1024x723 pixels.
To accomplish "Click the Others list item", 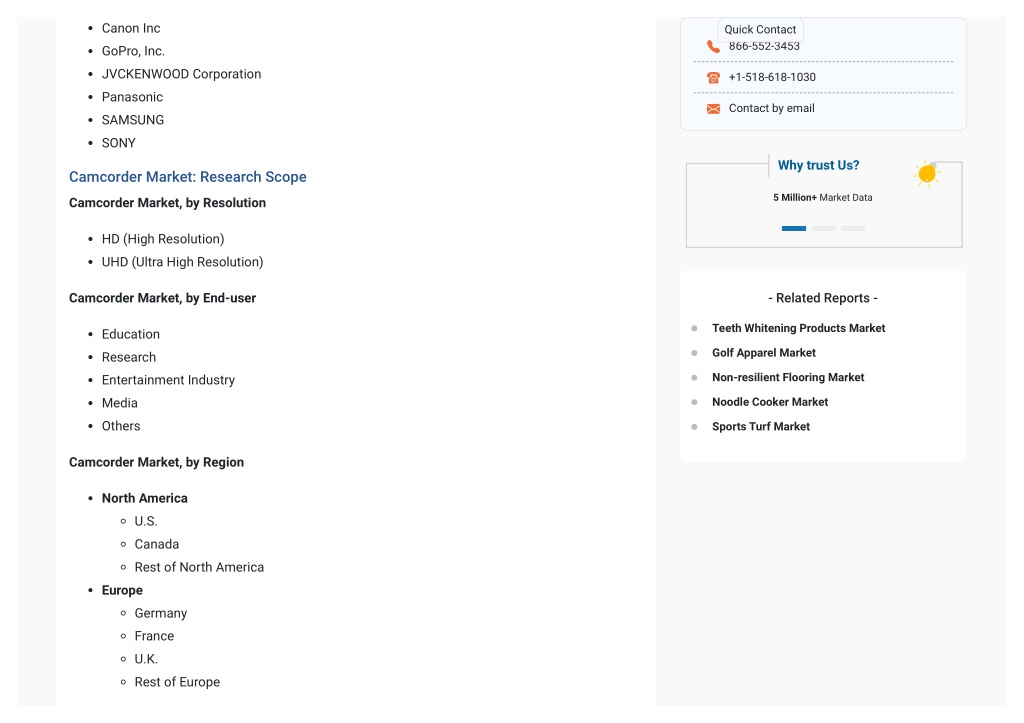I will (x=121, y=426).
